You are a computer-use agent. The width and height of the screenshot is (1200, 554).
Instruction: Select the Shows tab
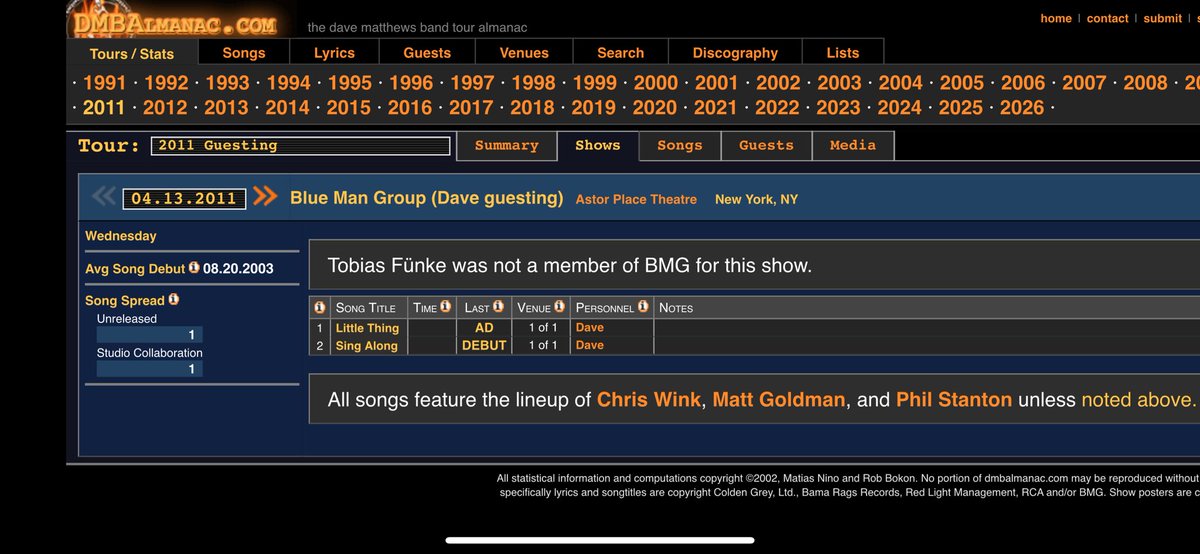coord(598,145)
